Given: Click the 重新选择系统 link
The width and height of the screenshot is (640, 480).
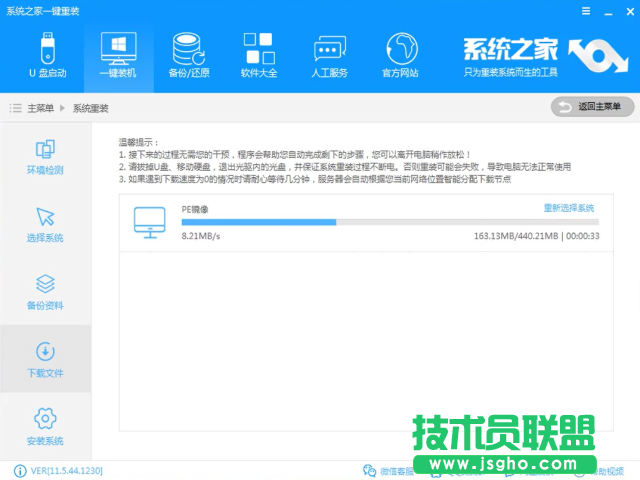Looking at the screenshot, I should point(569,208).
